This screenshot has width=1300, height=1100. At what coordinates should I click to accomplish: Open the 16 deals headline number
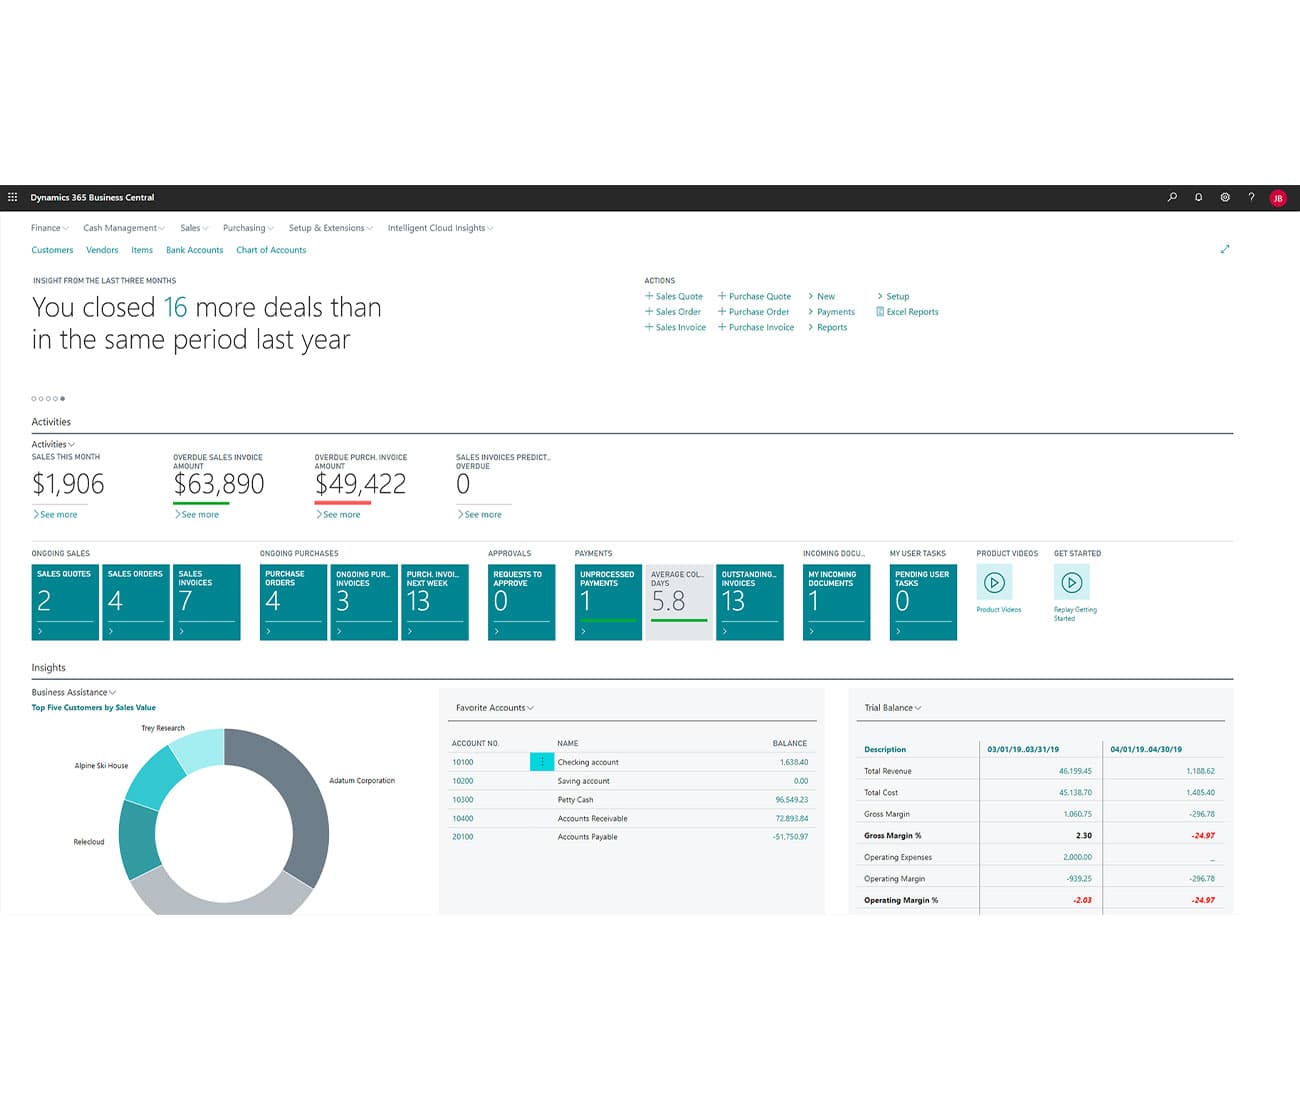[x=175, y=307]
